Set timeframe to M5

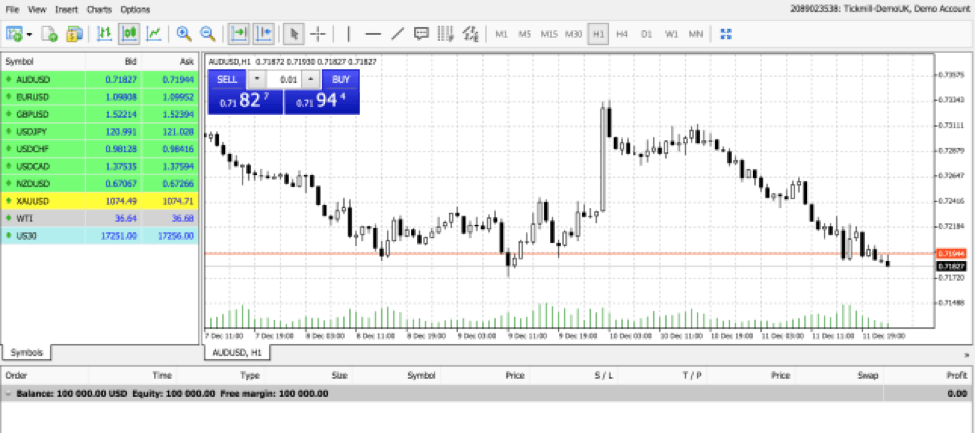point(525,34)
